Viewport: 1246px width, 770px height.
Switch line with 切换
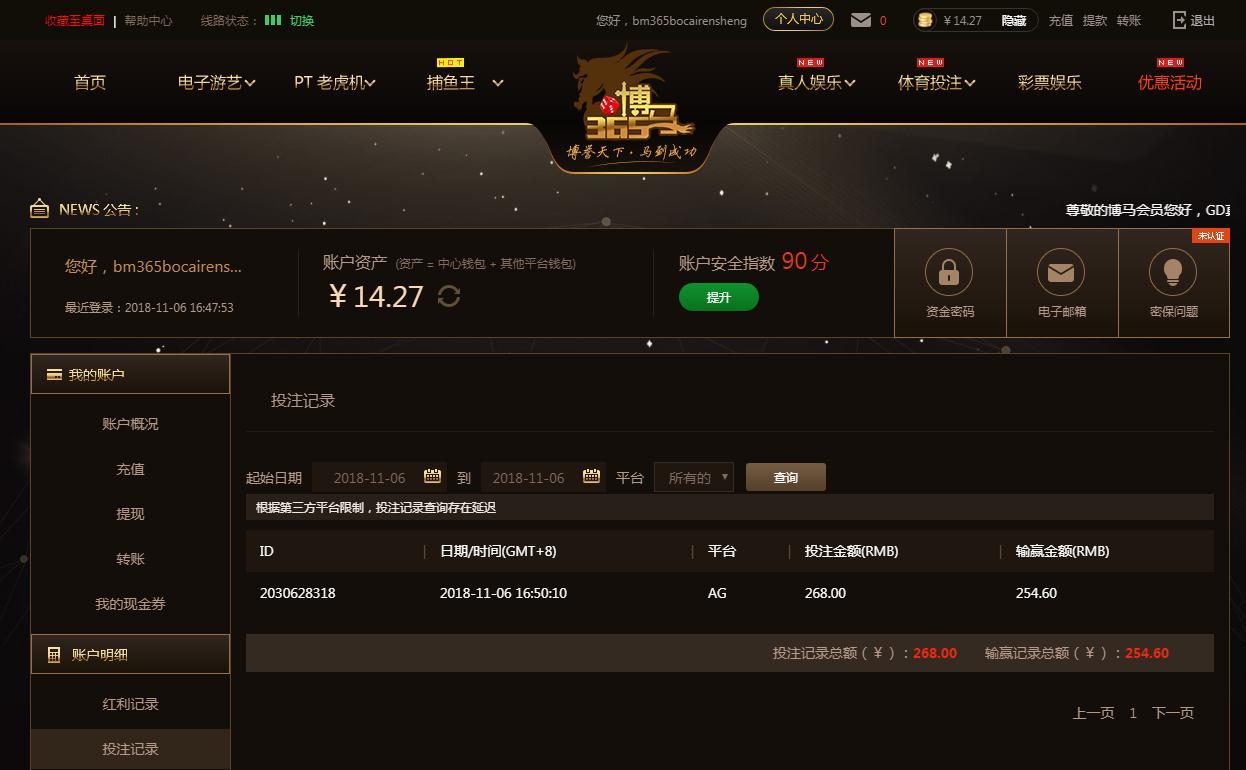[x=302, y=20]
